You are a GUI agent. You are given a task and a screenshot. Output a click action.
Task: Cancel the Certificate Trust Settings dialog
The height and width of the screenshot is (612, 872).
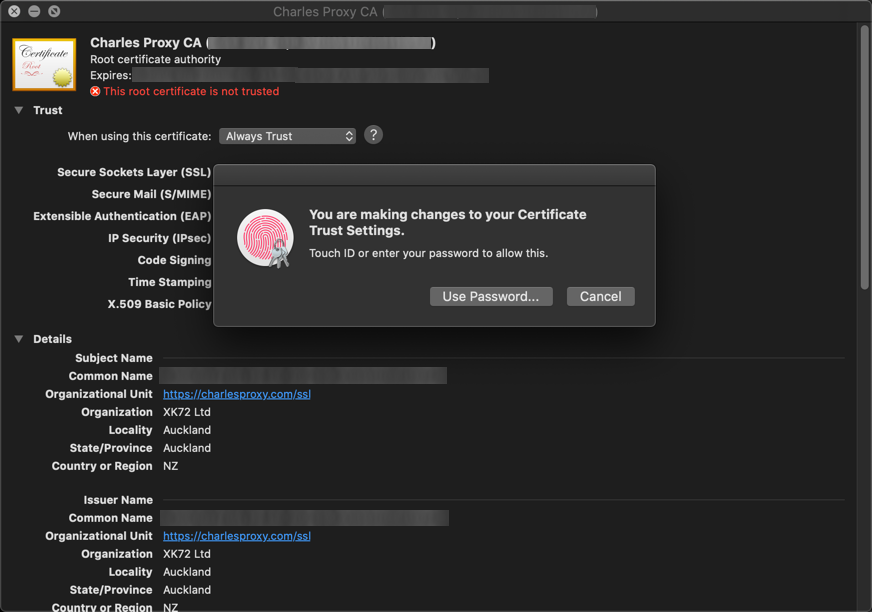click(601, 297)
